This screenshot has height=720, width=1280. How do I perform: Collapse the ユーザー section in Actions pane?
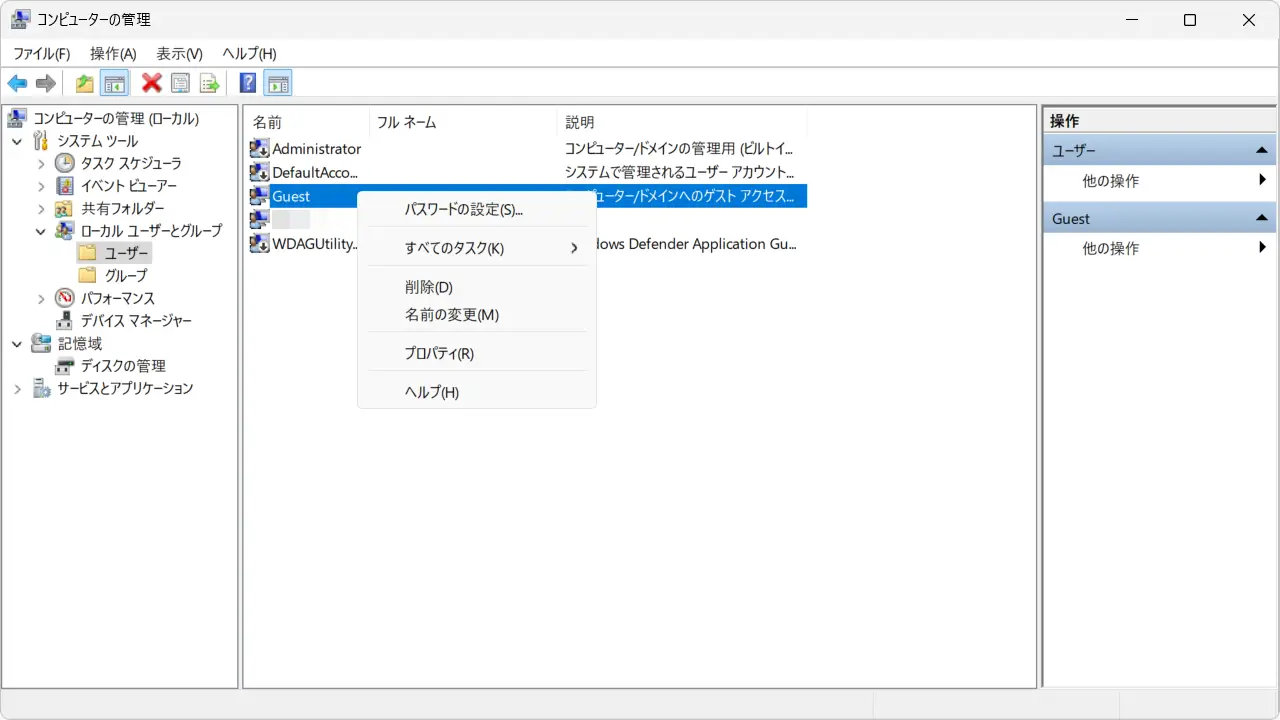[x=1262, y=151]
